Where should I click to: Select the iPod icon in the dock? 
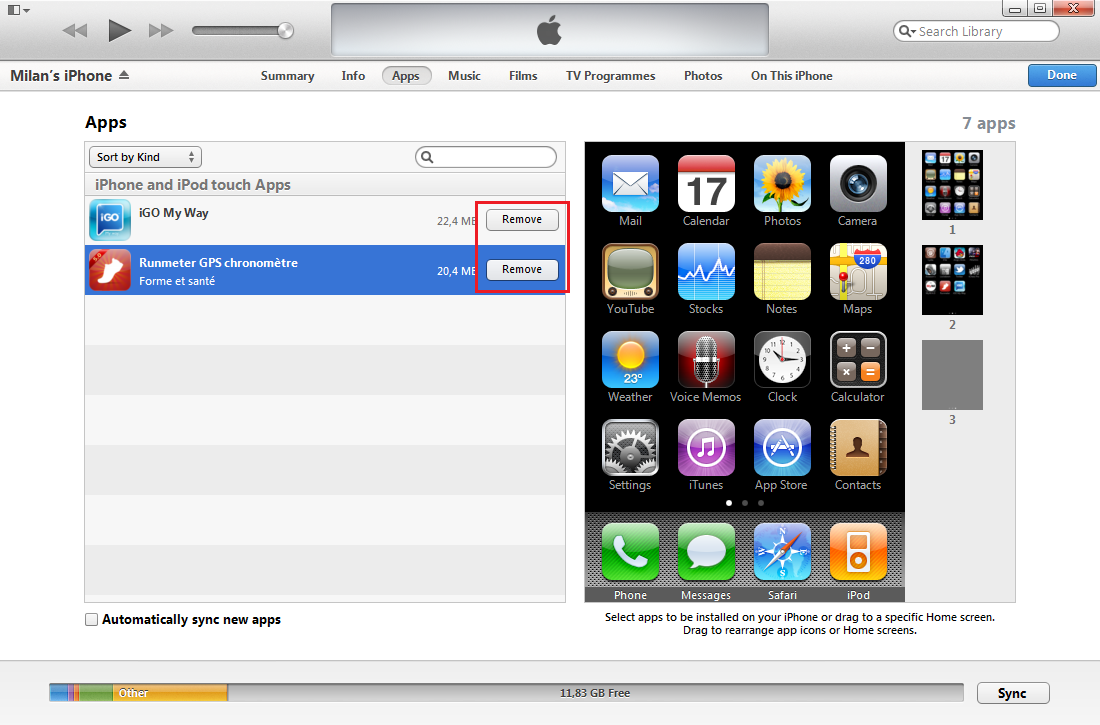coord(858,552)
